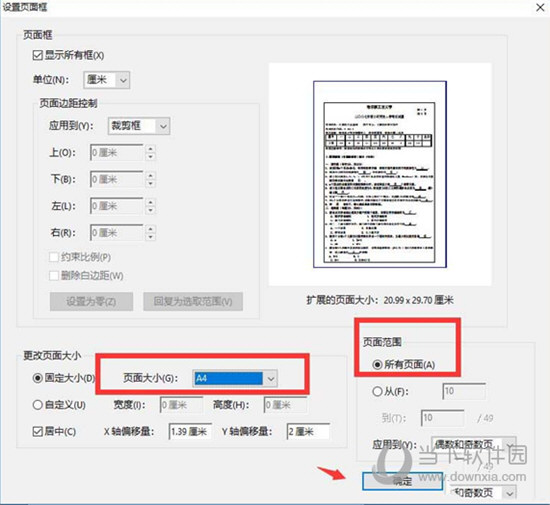Click the 右(R) margin input field
The image size is (550, 505).
click(117, 233)
